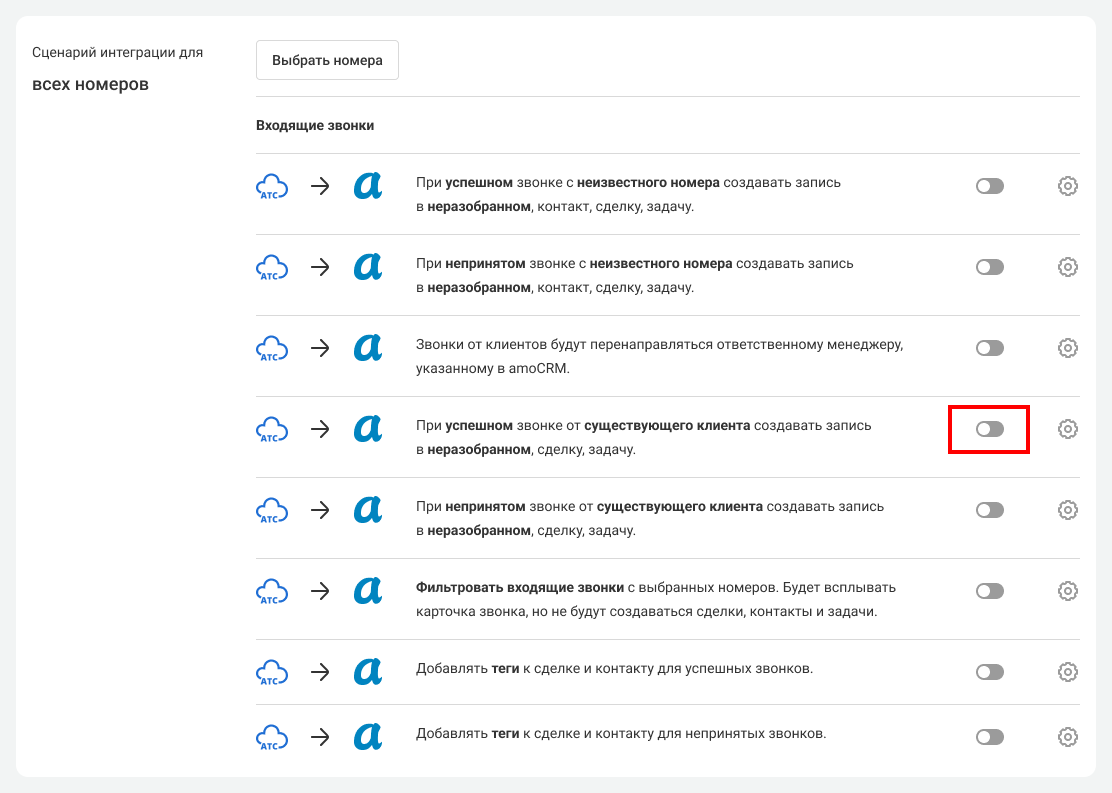This screenshot has height=793, width=1112.
Task: Toggle filtering of incoming calls
Action: (989, 591)
